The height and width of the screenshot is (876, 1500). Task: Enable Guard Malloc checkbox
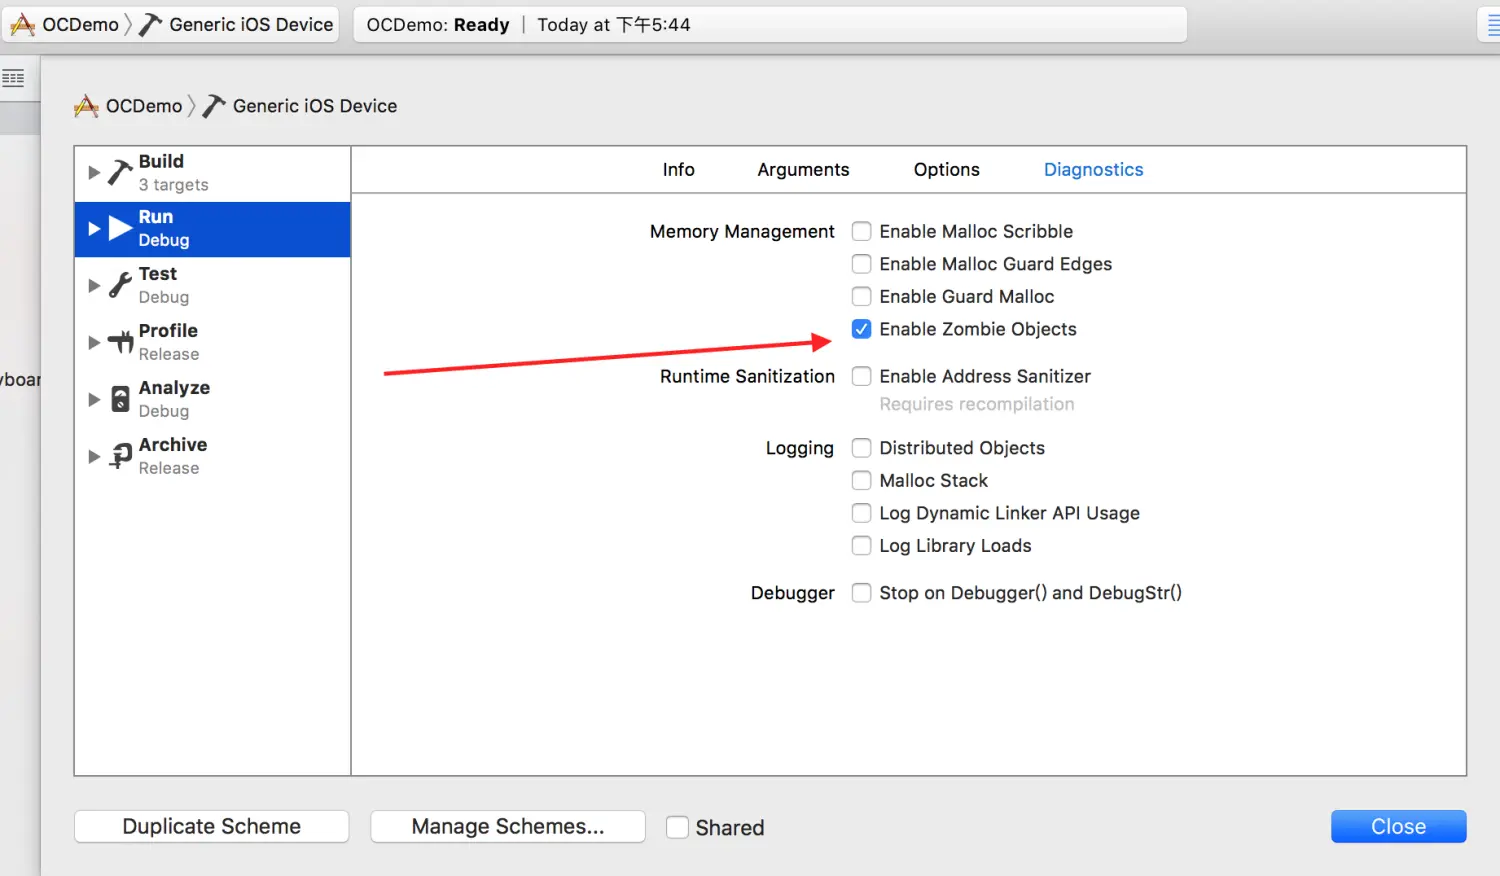coord(861,296)
